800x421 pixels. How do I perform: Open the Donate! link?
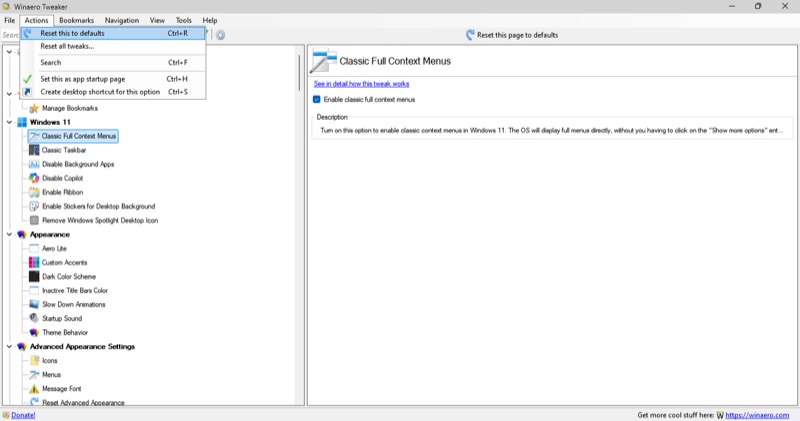[x=23, y=415]
